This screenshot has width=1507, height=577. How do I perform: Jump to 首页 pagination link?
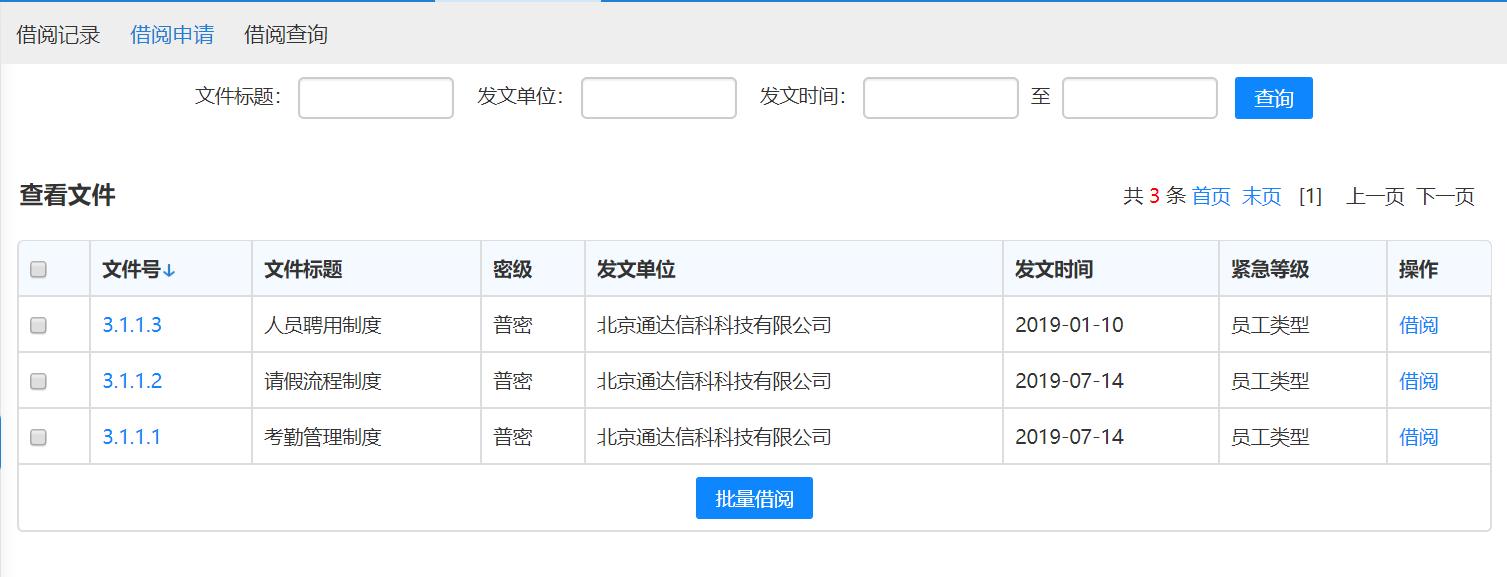tap(1211, 196)
